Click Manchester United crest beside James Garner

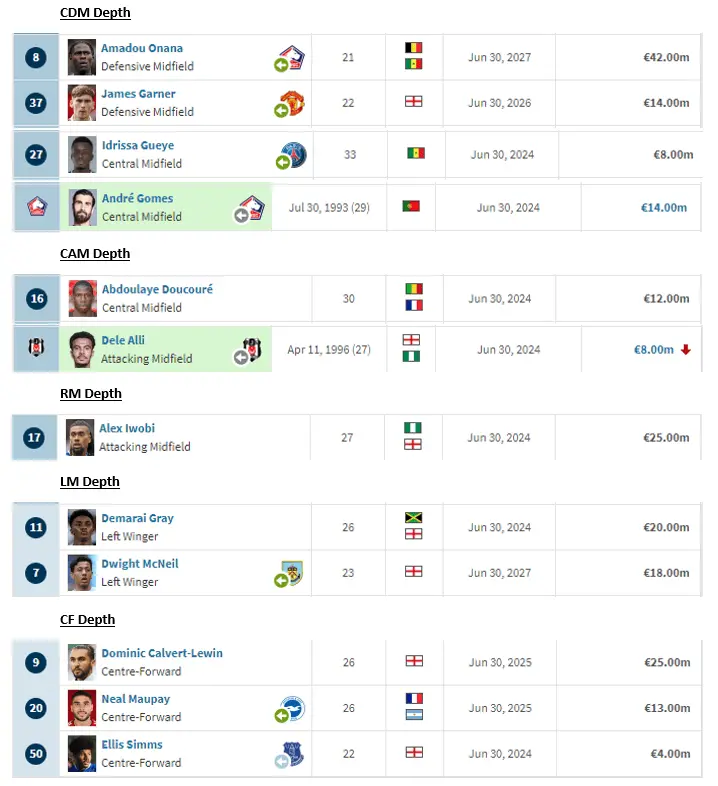click(x=293, y=102)
